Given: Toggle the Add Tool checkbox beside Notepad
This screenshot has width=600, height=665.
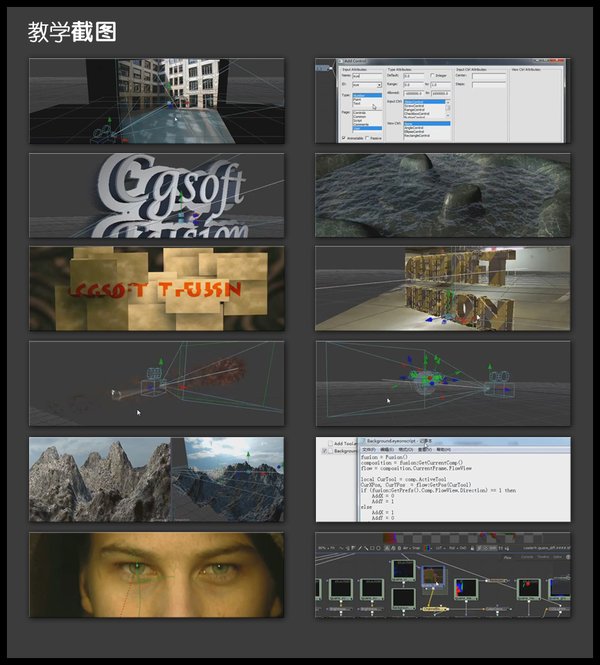Looking at the screenshot, I should 330,444.
